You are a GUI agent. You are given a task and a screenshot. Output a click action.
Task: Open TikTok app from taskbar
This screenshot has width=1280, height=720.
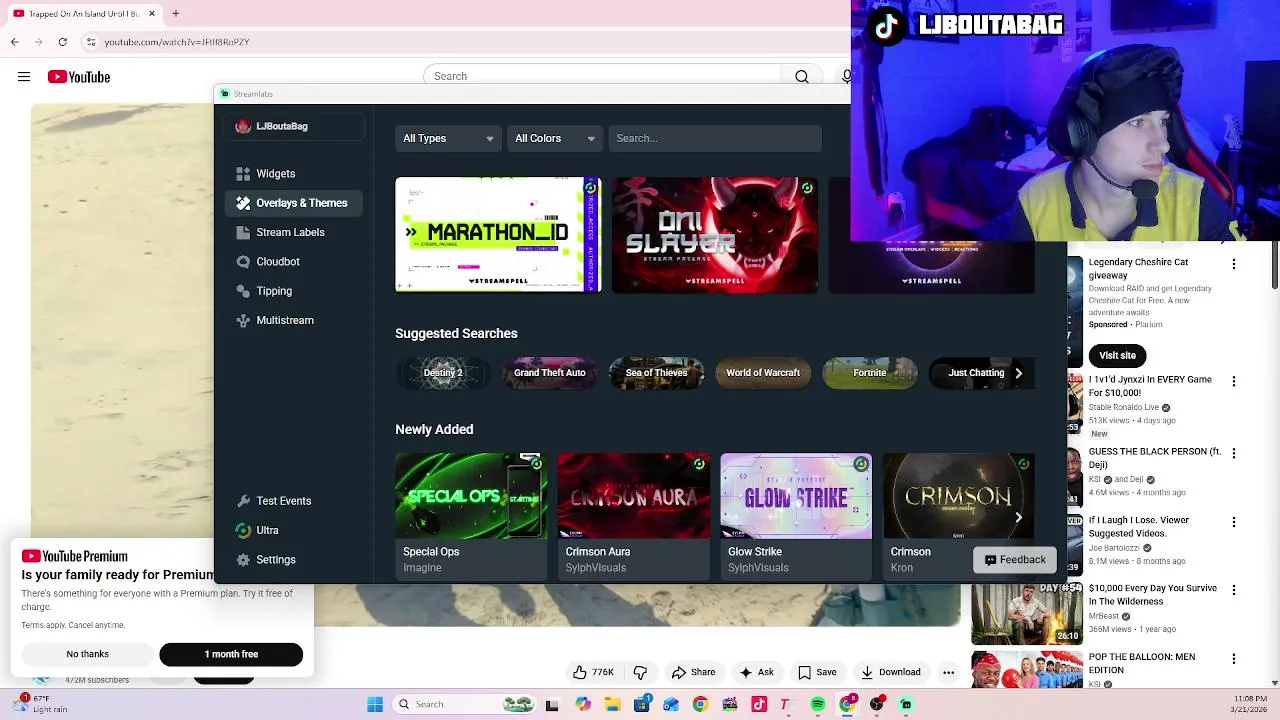(x=759, y=704)
